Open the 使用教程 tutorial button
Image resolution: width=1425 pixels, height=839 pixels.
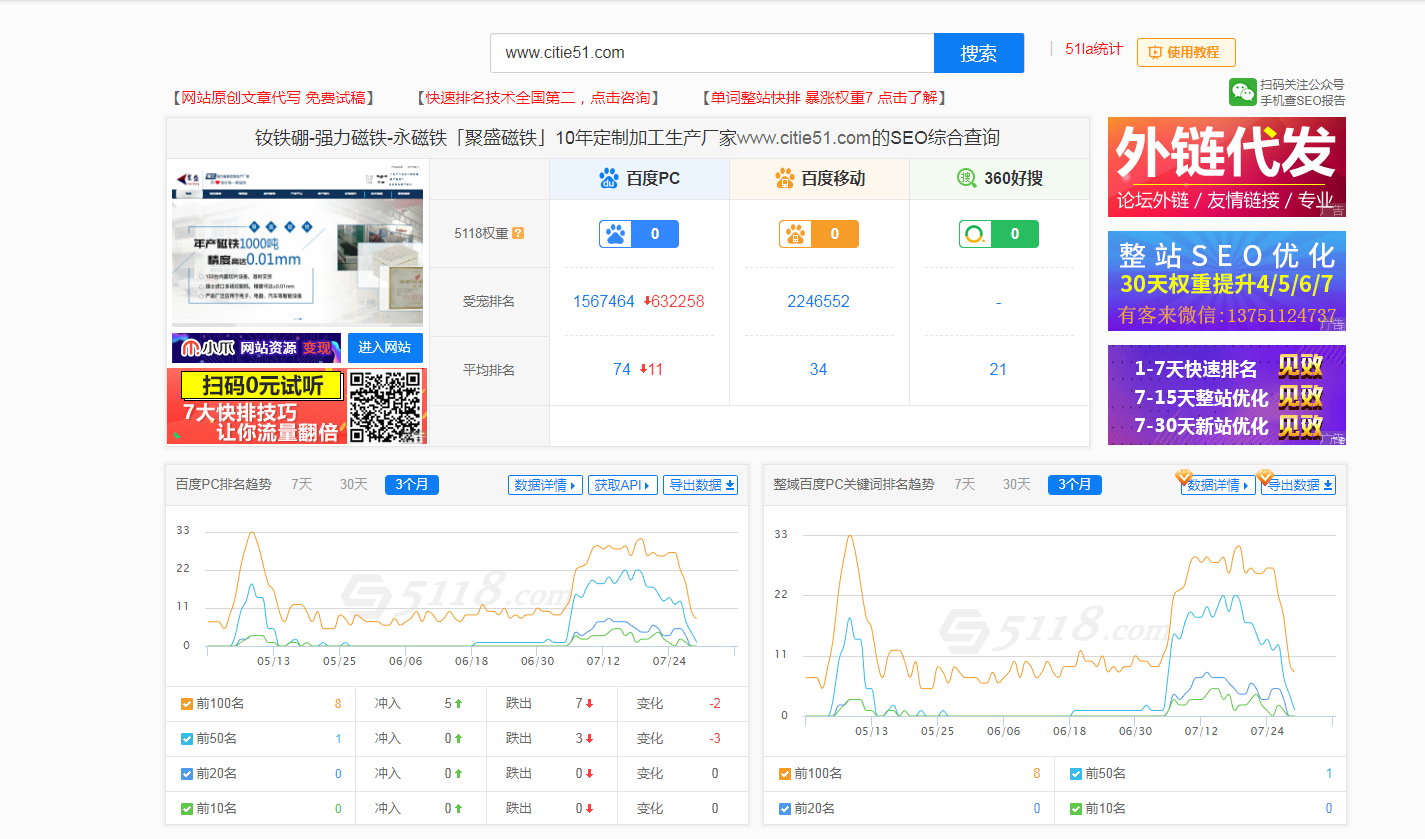tap(1186, 52)
